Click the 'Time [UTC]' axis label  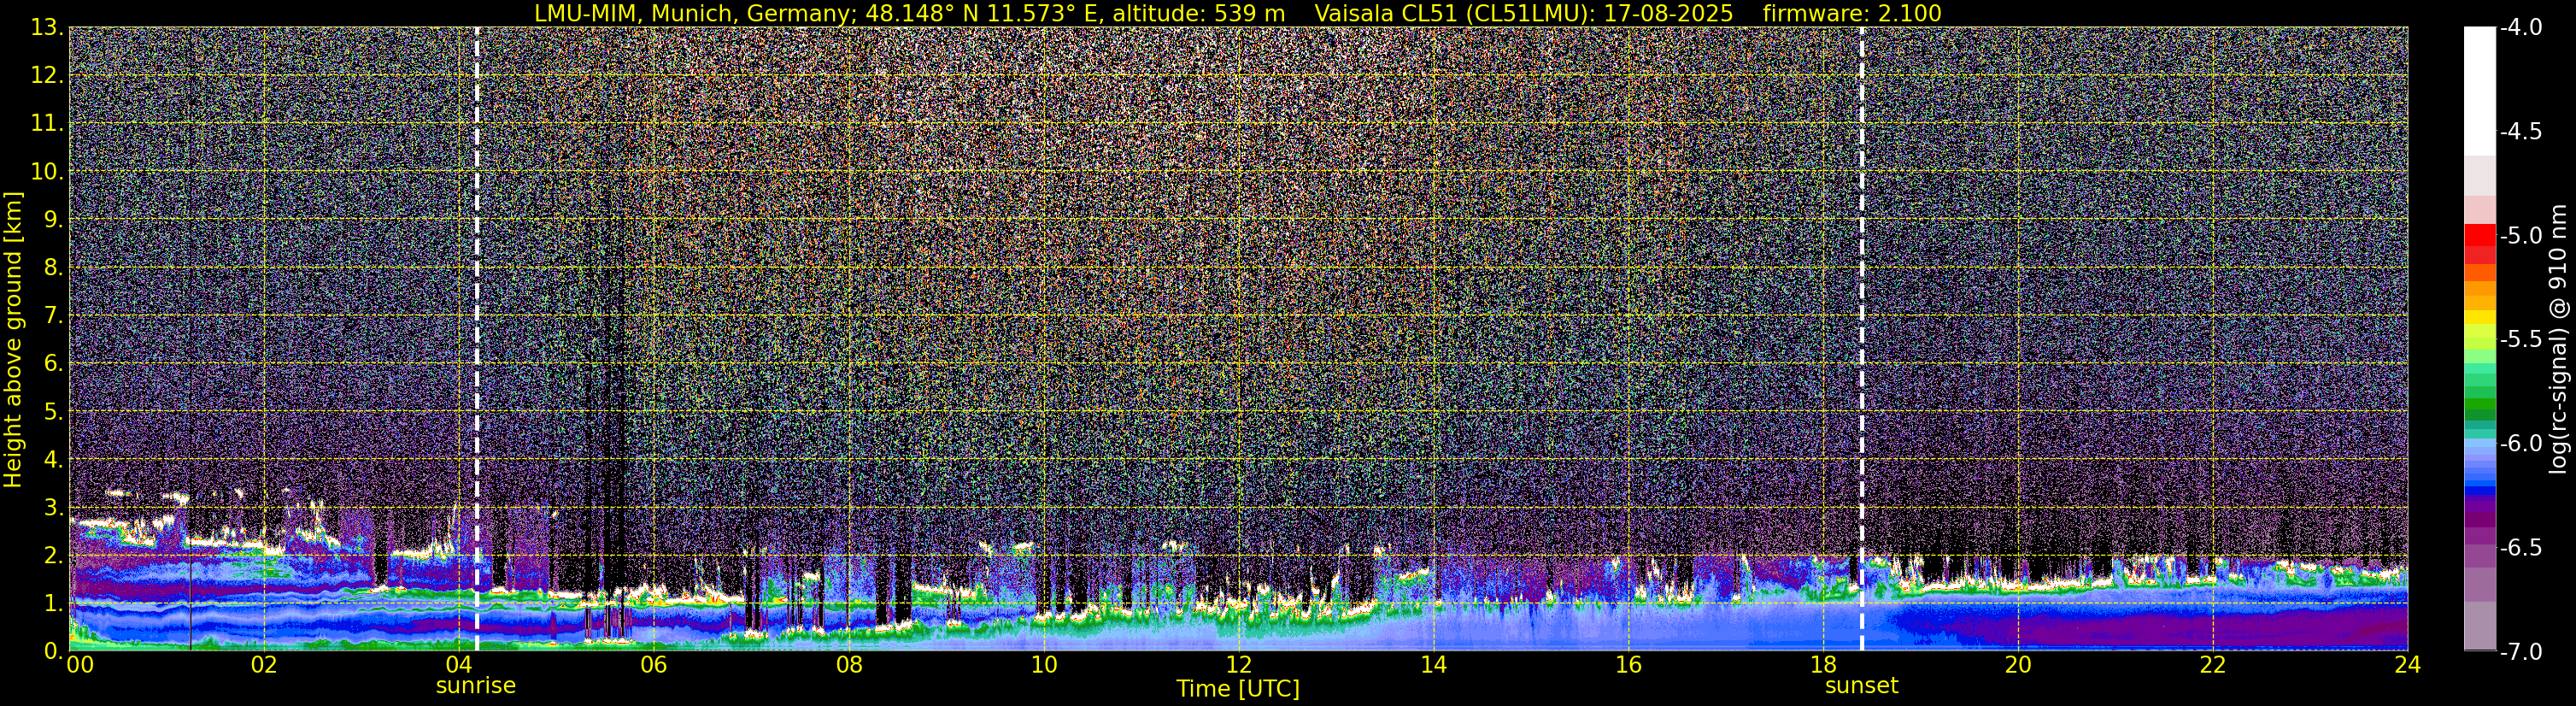1238,689
